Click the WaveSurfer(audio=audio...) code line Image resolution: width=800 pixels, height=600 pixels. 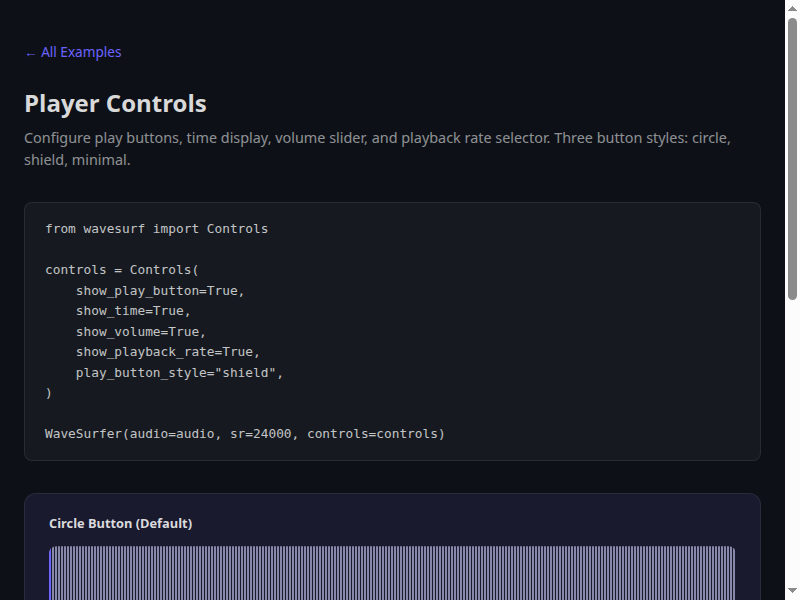[245, 434]
